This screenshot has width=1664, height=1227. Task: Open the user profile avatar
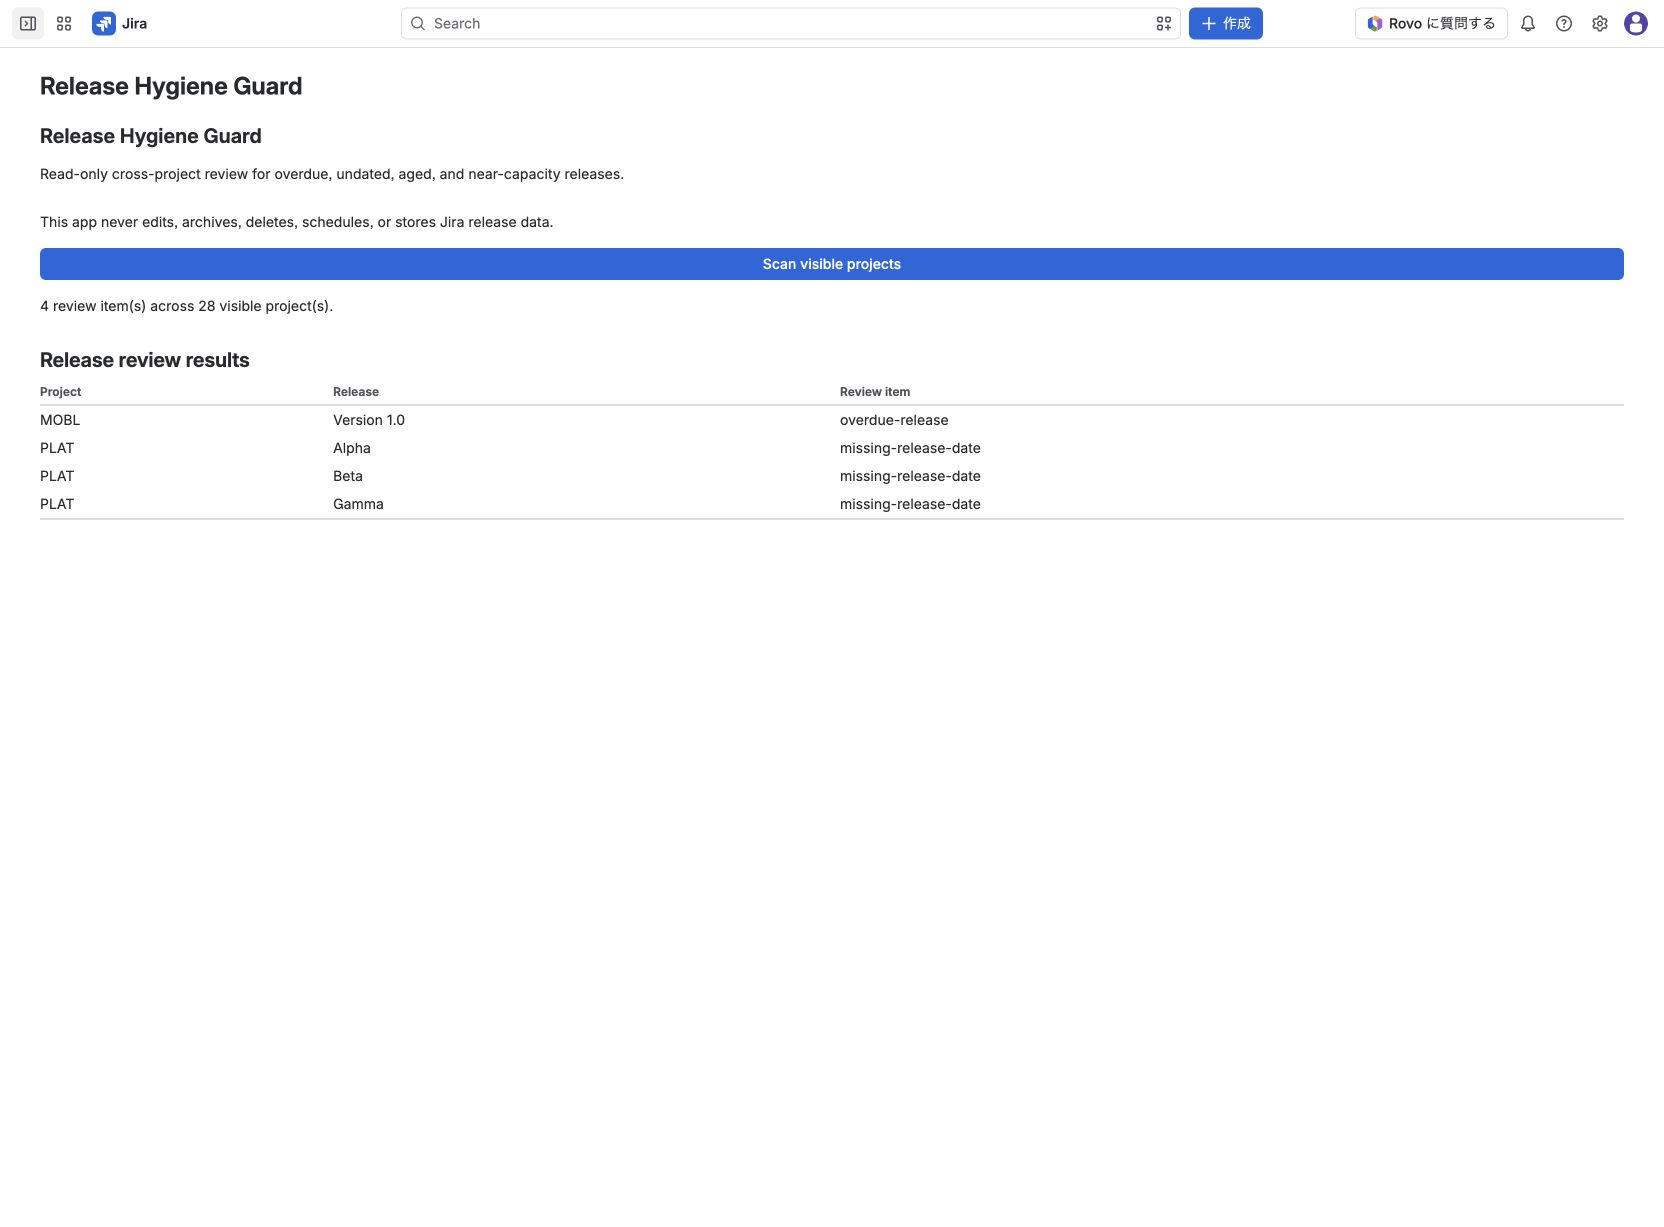(1635, 23)
